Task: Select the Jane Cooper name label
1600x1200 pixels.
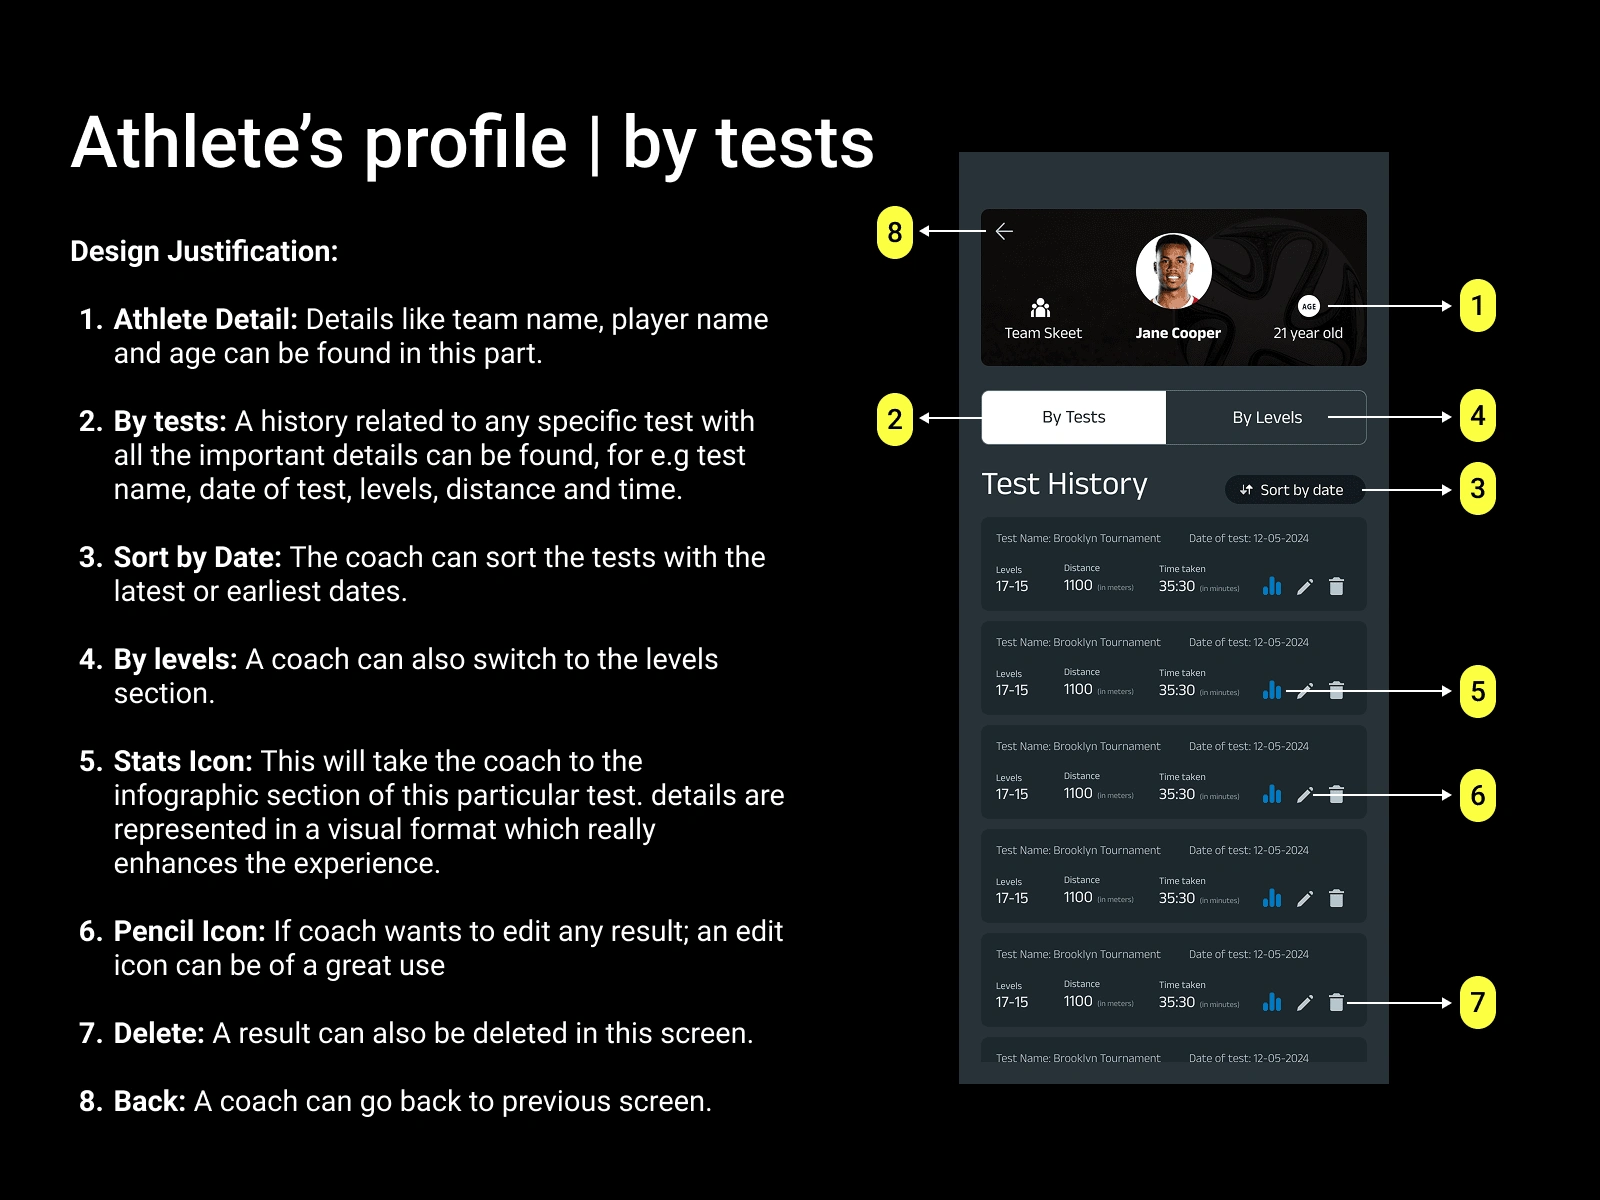Action: [1178, 333]
